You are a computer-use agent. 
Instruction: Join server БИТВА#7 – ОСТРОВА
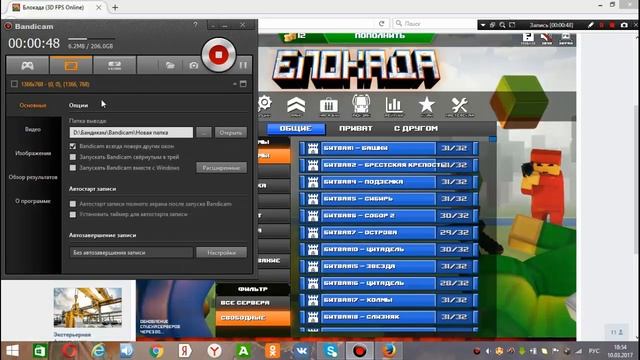[x=389, y=233]
